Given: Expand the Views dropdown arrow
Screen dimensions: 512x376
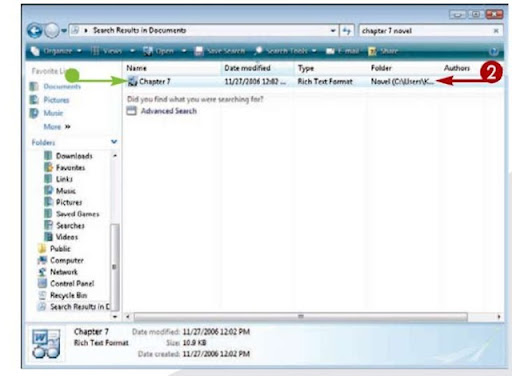Looking at the screenshot, I should pos(132,51).
